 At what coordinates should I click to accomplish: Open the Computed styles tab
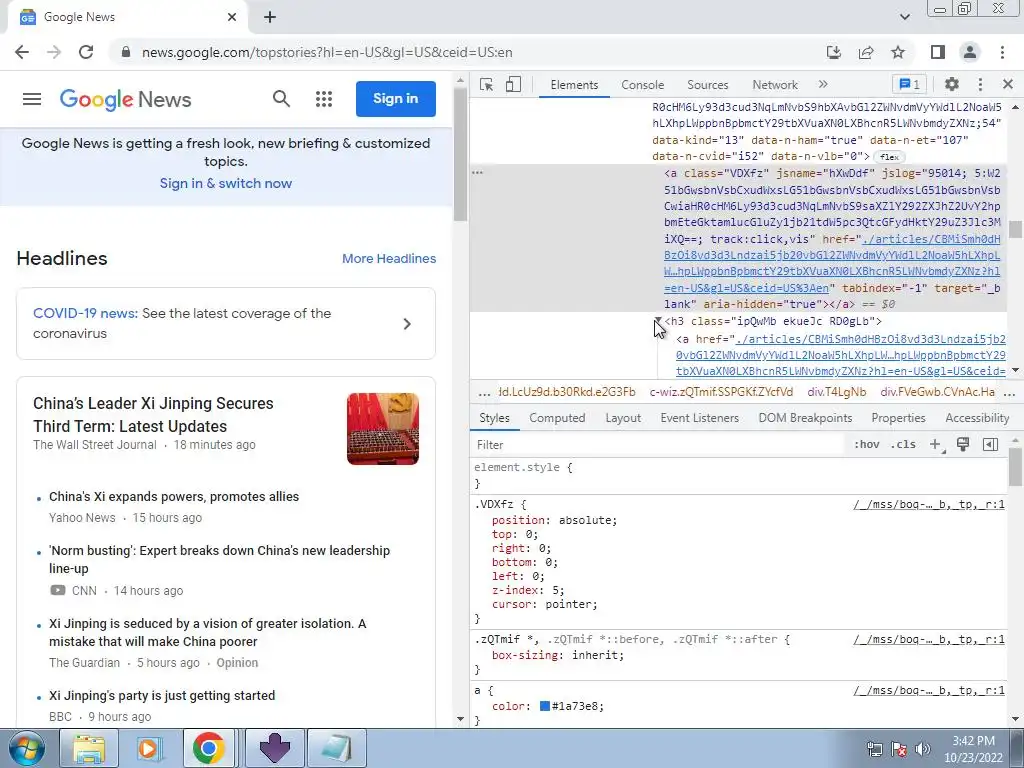click(x=557, y=418)
